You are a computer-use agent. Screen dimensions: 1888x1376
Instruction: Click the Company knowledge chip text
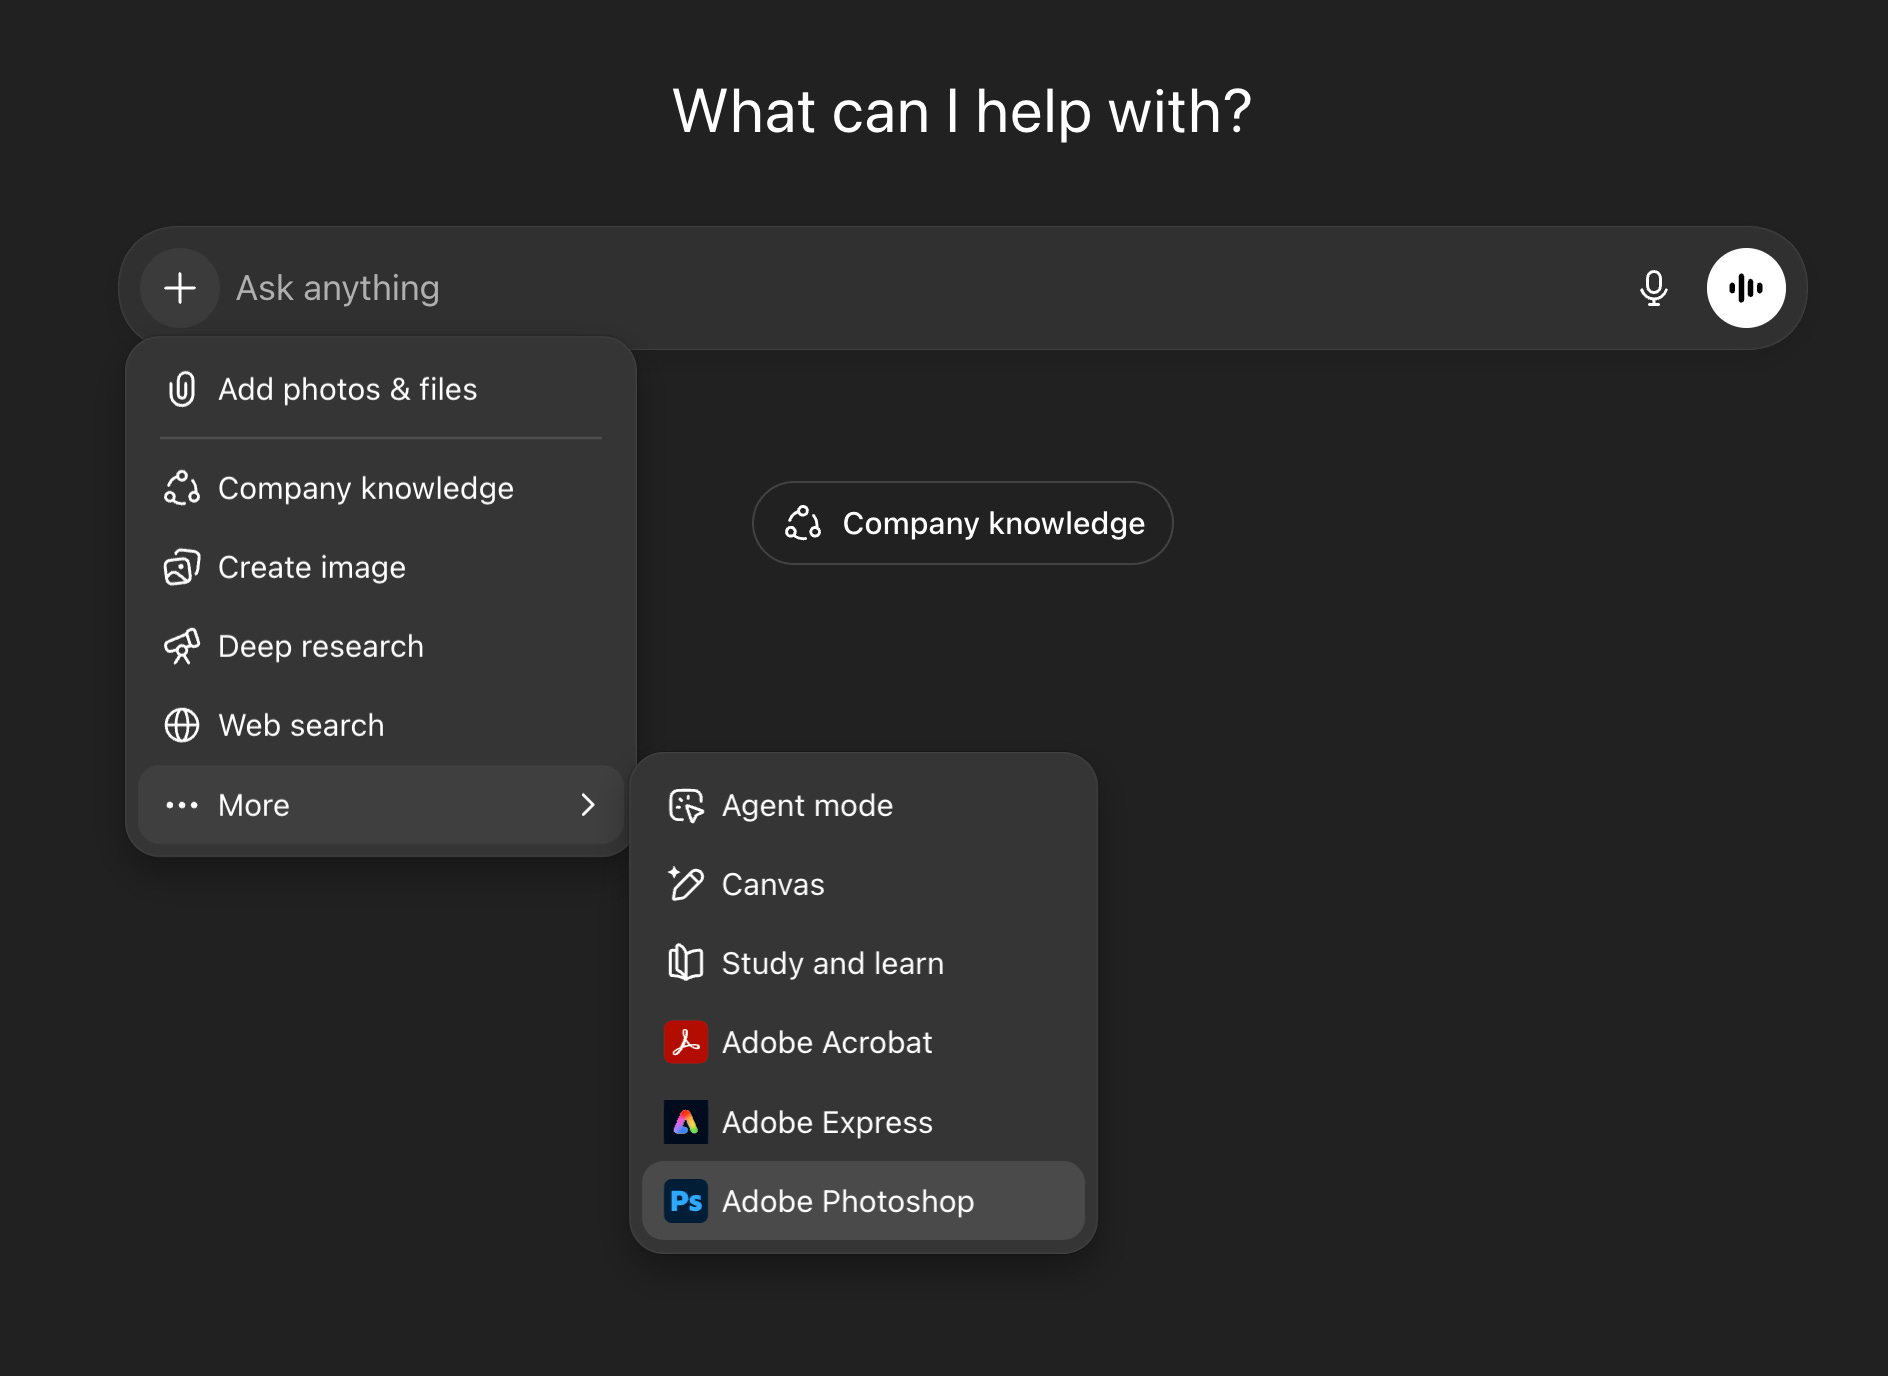994,523
